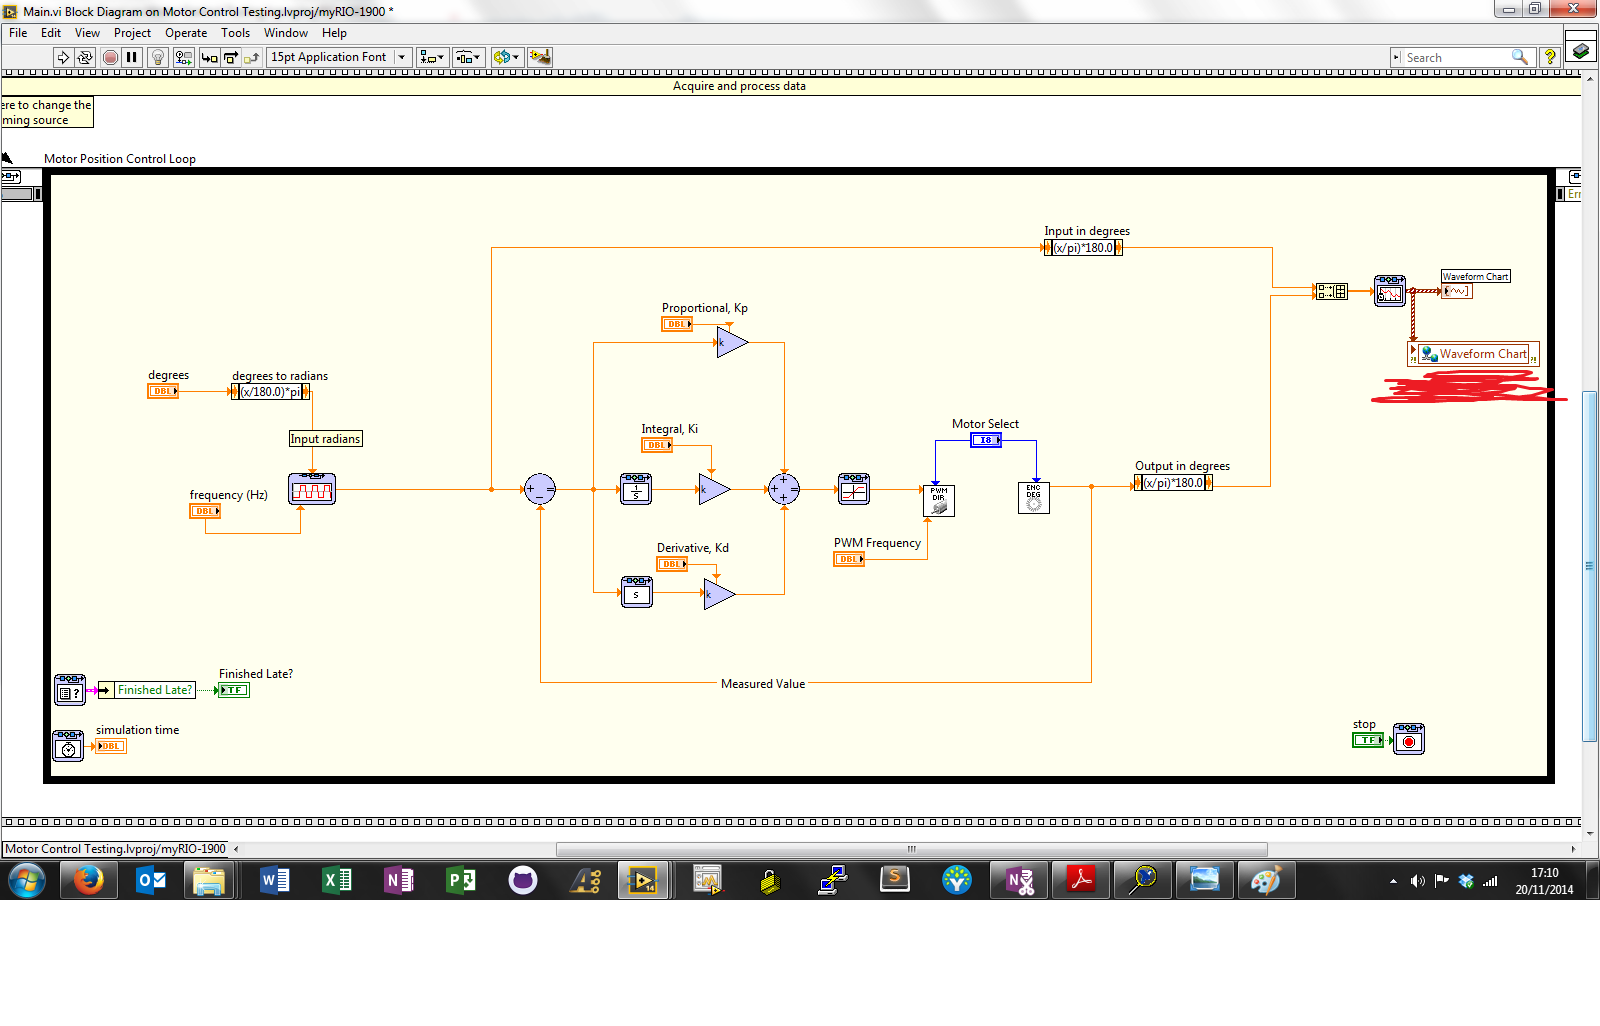Select the Halt Simulation block next to stop
1600x1026 pixels.
[1409, 739]
